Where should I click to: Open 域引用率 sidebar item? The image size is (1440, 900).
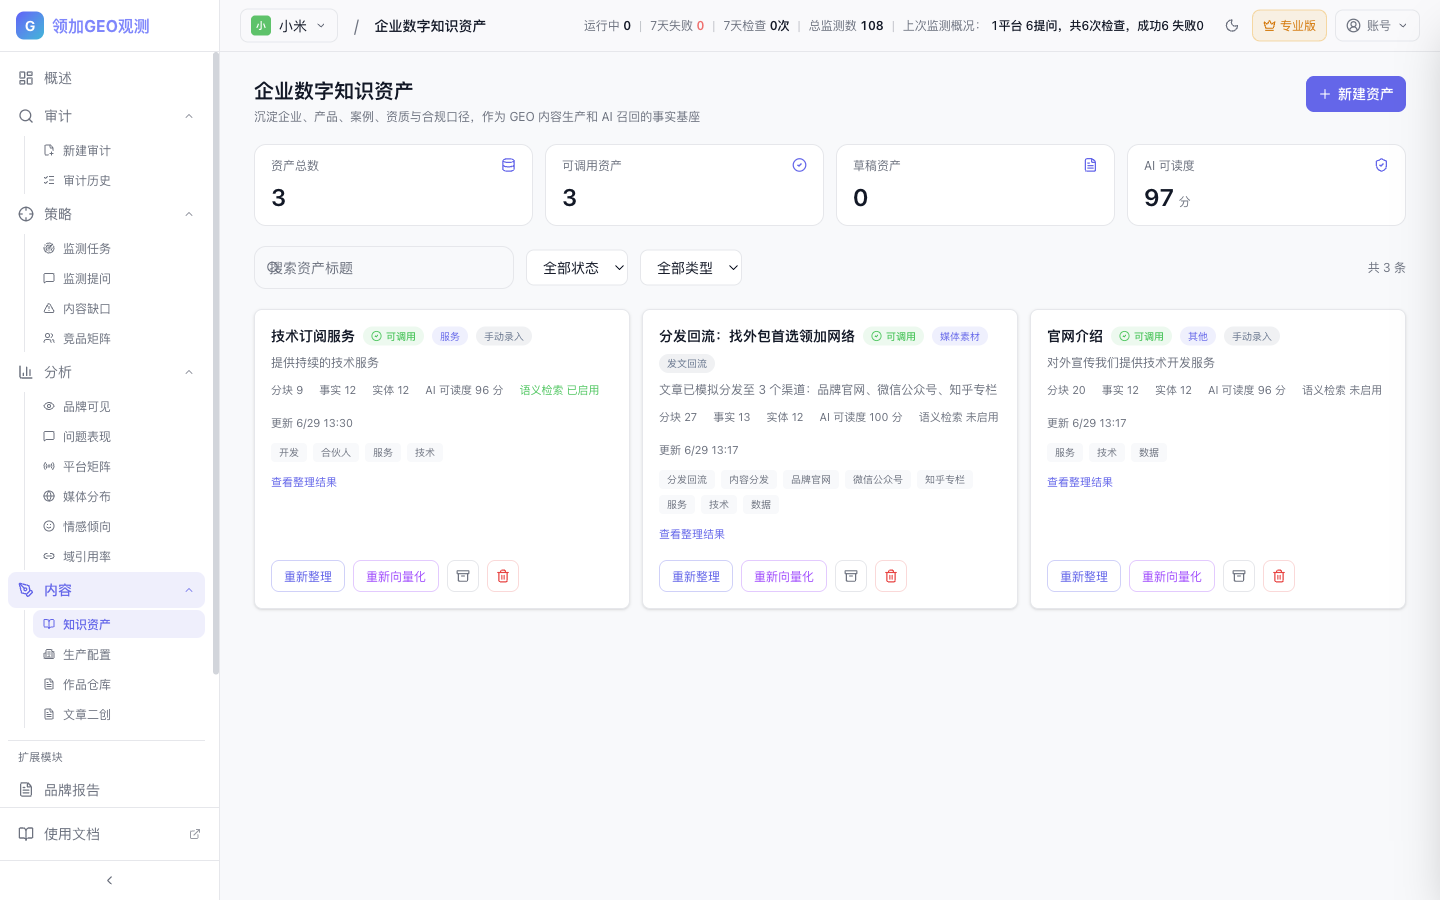119,556
